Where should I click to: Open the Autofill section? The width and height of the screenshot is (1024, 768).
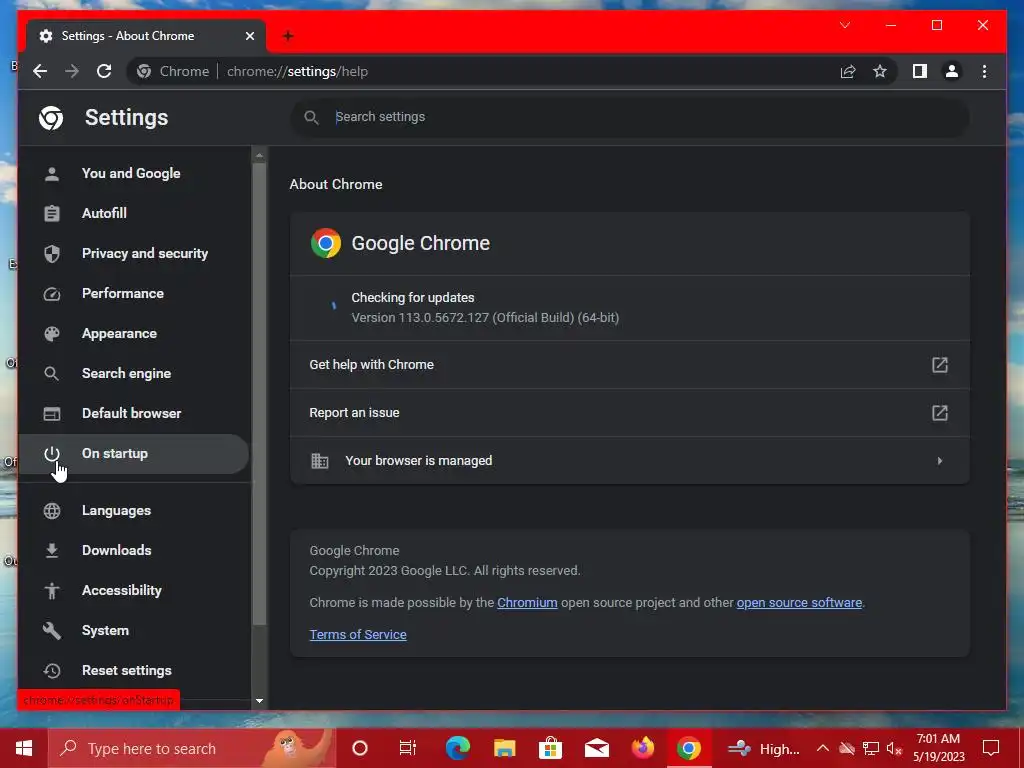[x=104, y=213]
